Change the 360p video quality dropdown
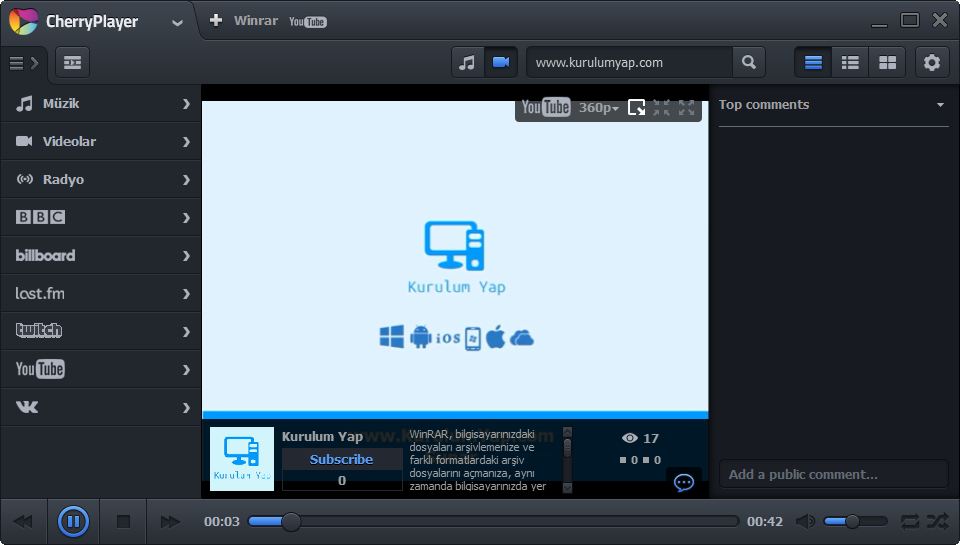This screenshot has width=960, height=545. pyautogui.click(x=598, y=108)
